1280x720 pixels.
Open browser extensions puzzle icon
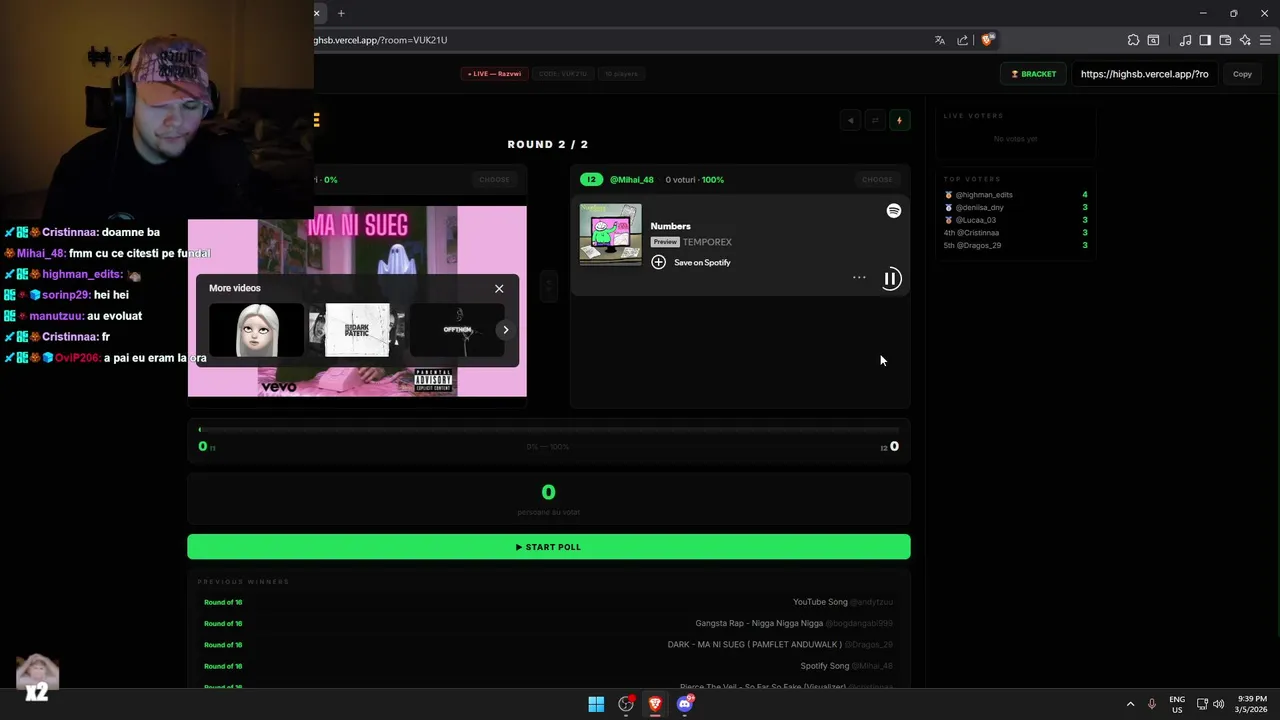click(1133, 40)
